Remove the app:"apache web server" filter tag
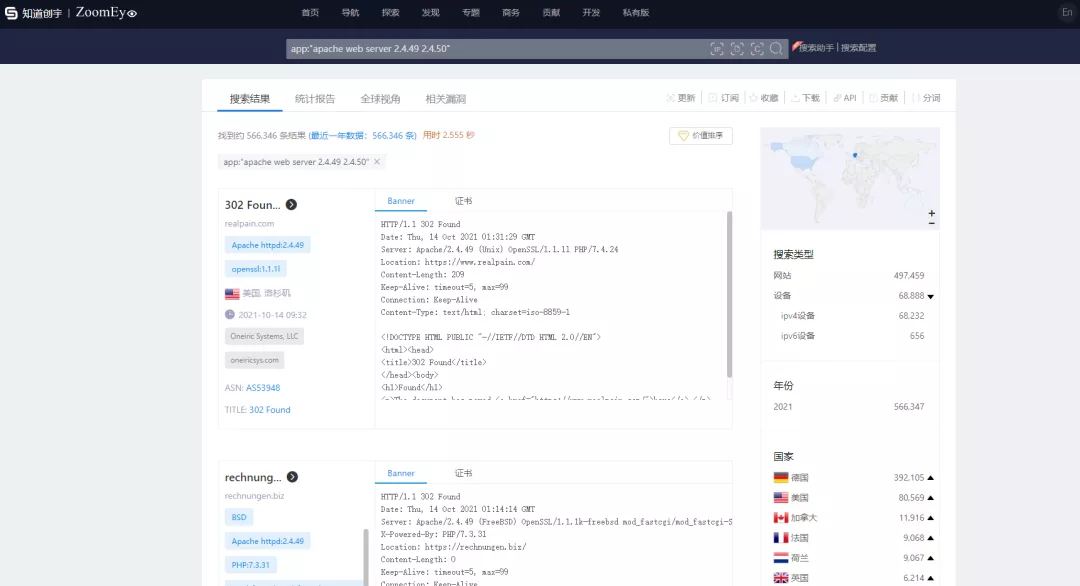The height and width of the screenshot is (586, 1080). coord(377,161)
